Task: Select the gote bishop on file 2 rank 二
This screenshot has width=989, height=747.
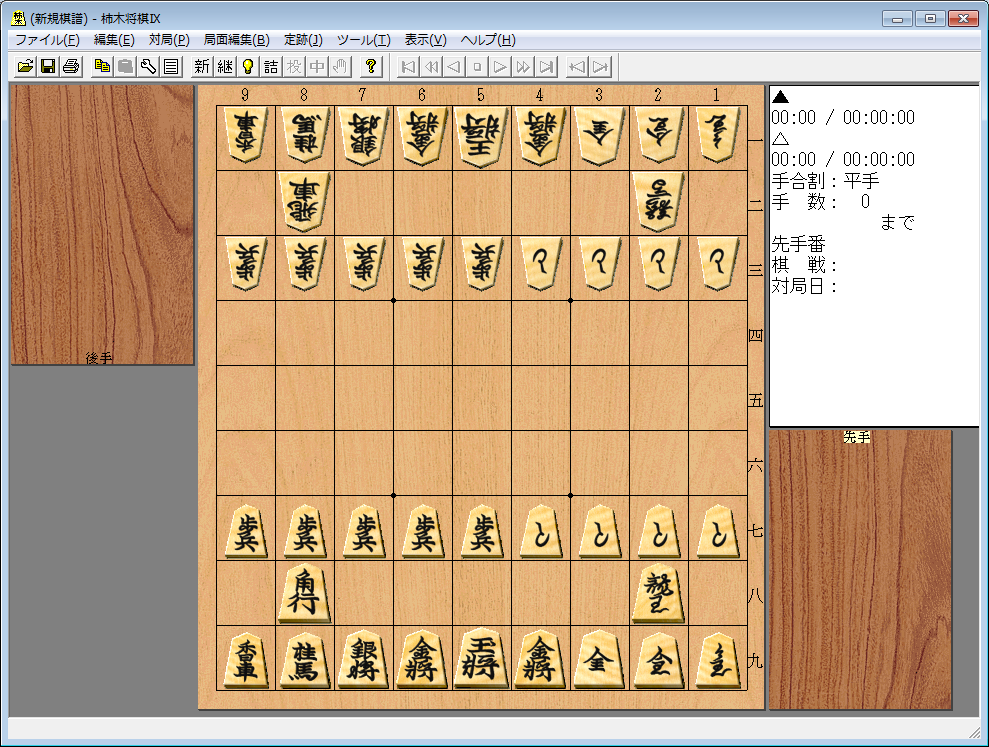Action: click(x=658, y=202)
